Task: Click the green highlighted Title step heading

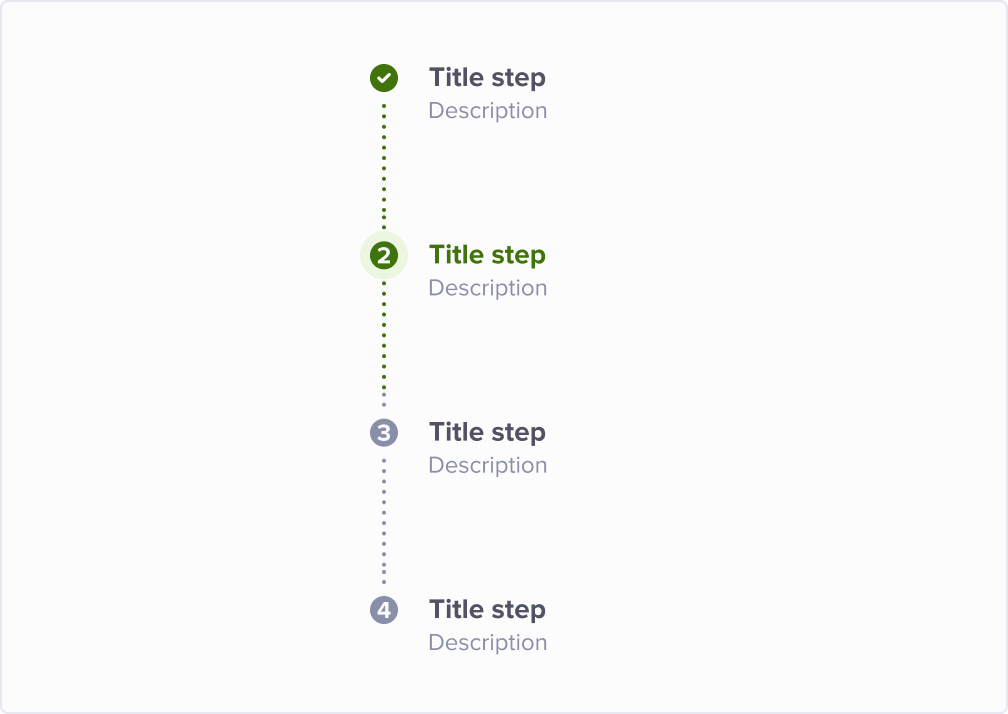Action: pyautogui.click(x=487, y=255)
